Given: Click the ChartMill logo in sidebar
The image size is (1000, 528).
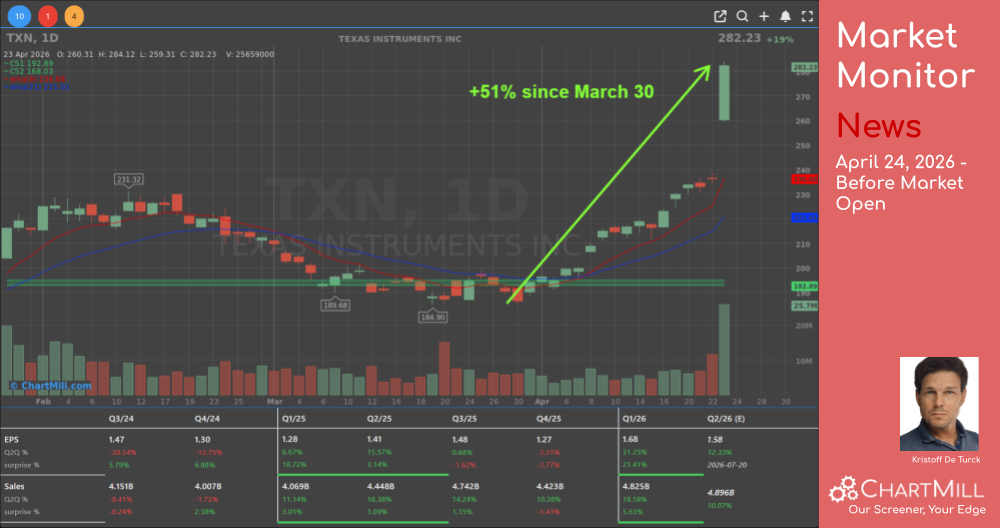Looking at the screenshot, I should pos(908,493).
